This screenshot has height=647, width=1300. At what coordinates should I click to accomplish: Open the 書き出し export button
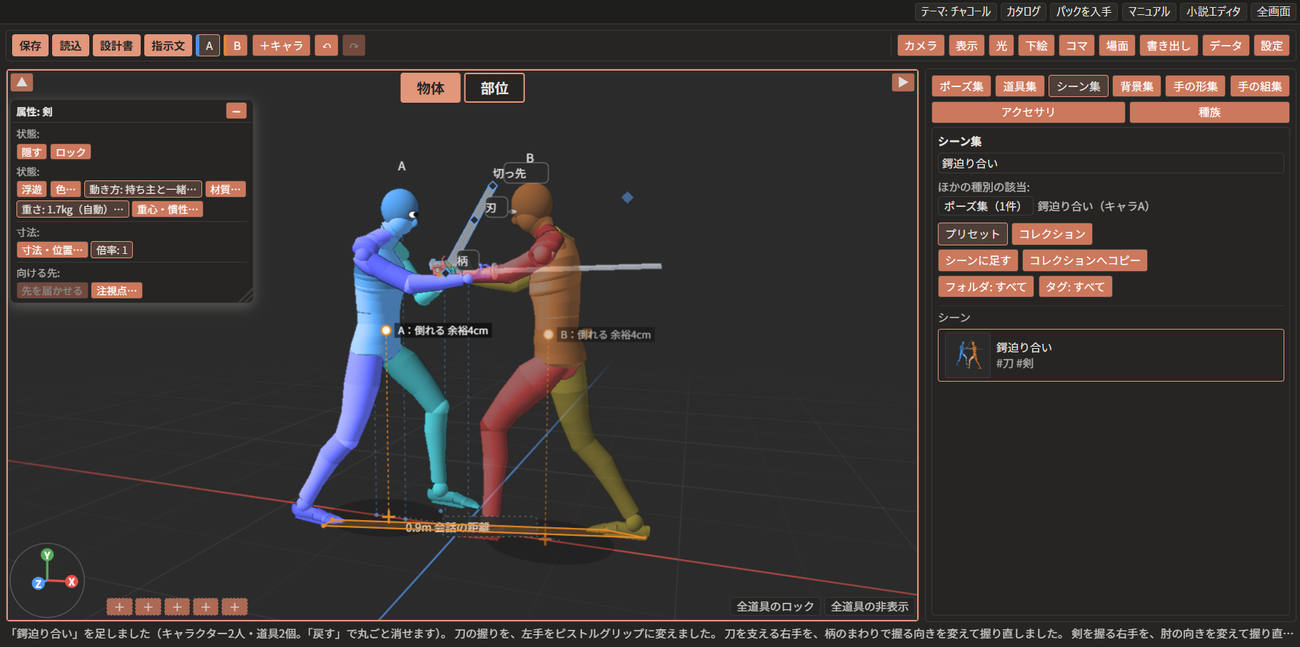pos(1168,46)
